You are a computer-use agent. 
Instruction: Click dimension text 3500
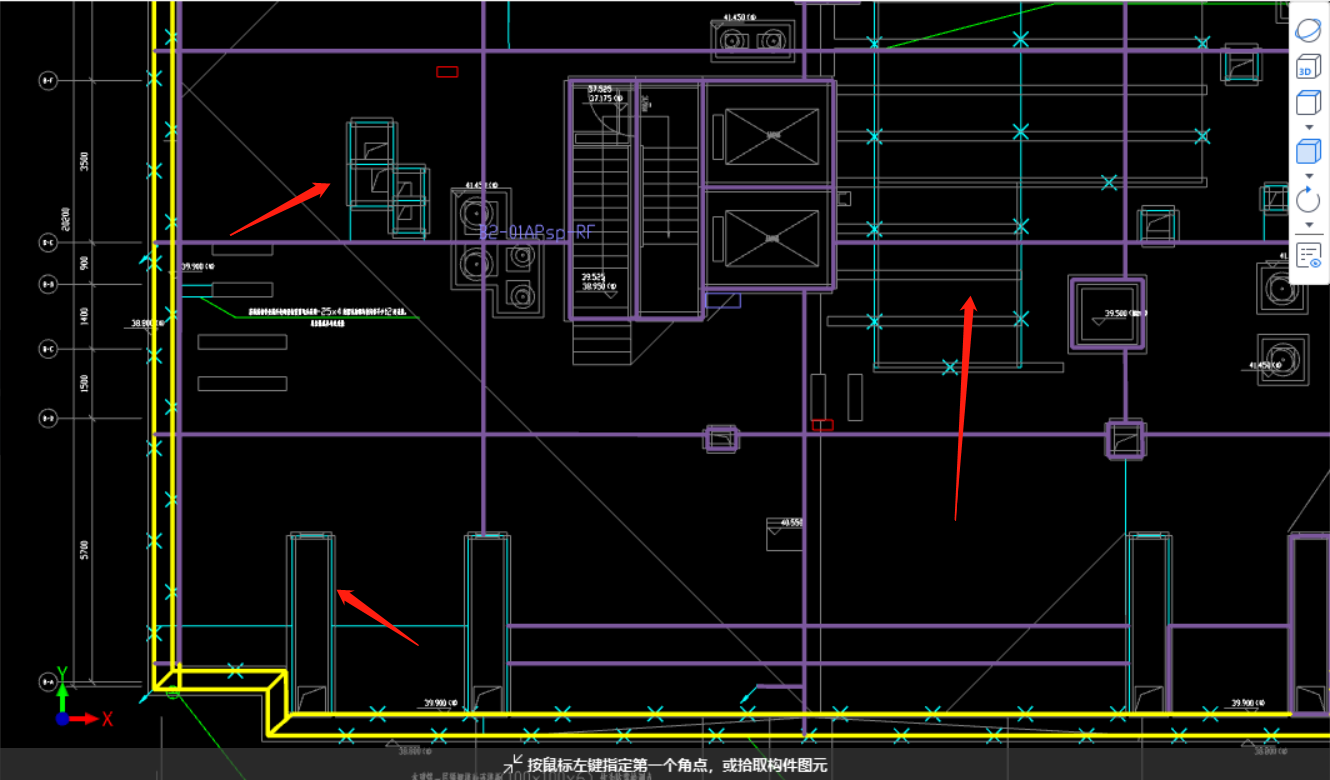(85, 161)
